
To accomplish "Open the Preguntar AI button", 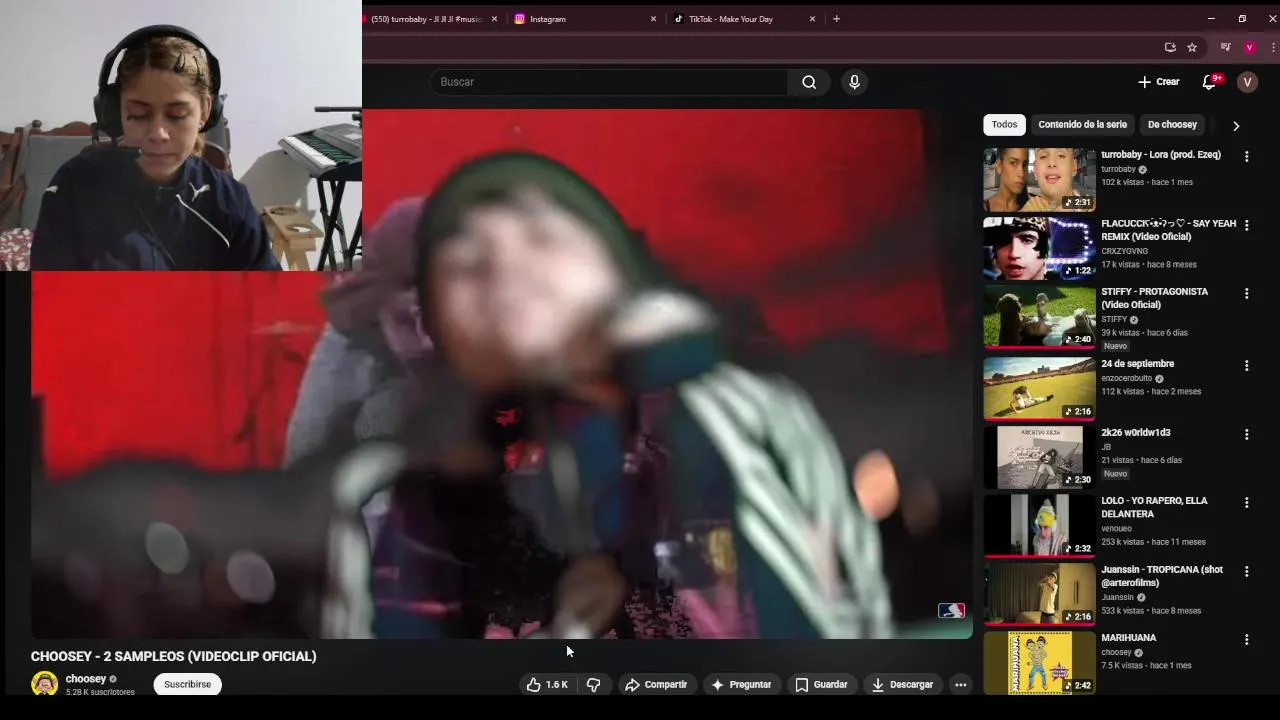I will 741,685.
